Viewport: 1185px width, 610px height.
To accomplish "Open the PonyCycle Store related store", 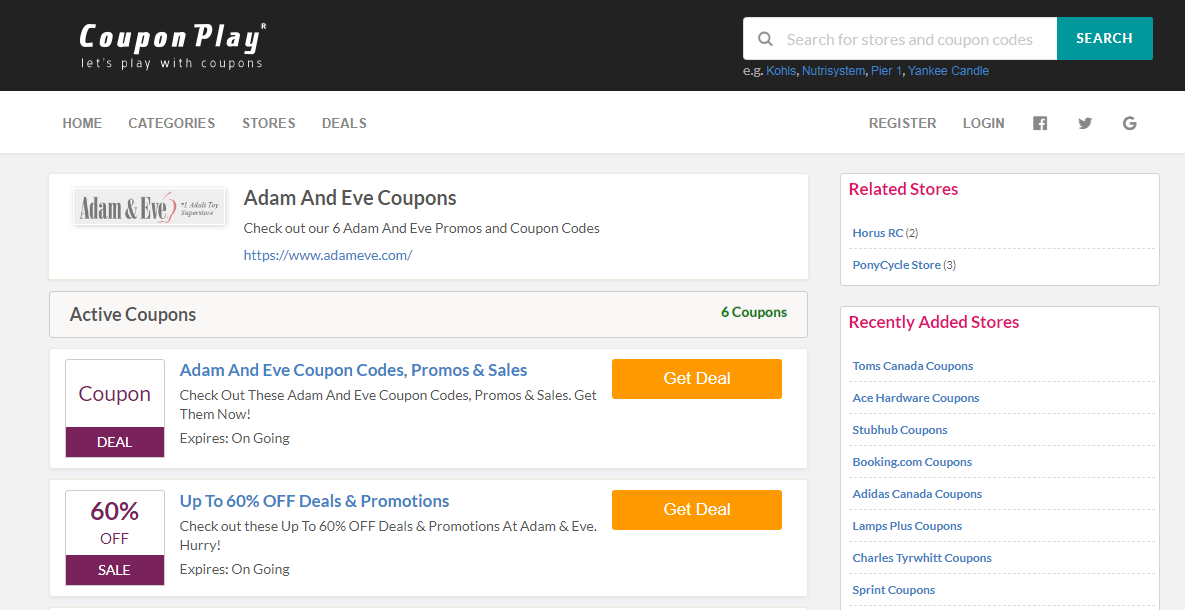I will [896, 265].
